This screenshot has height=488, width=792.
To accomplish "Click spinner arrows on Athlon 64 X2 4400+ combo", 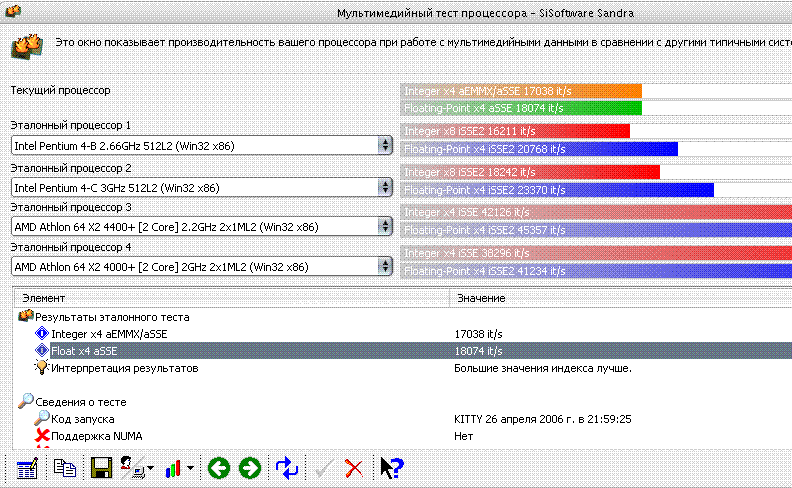I will point(385,226).
